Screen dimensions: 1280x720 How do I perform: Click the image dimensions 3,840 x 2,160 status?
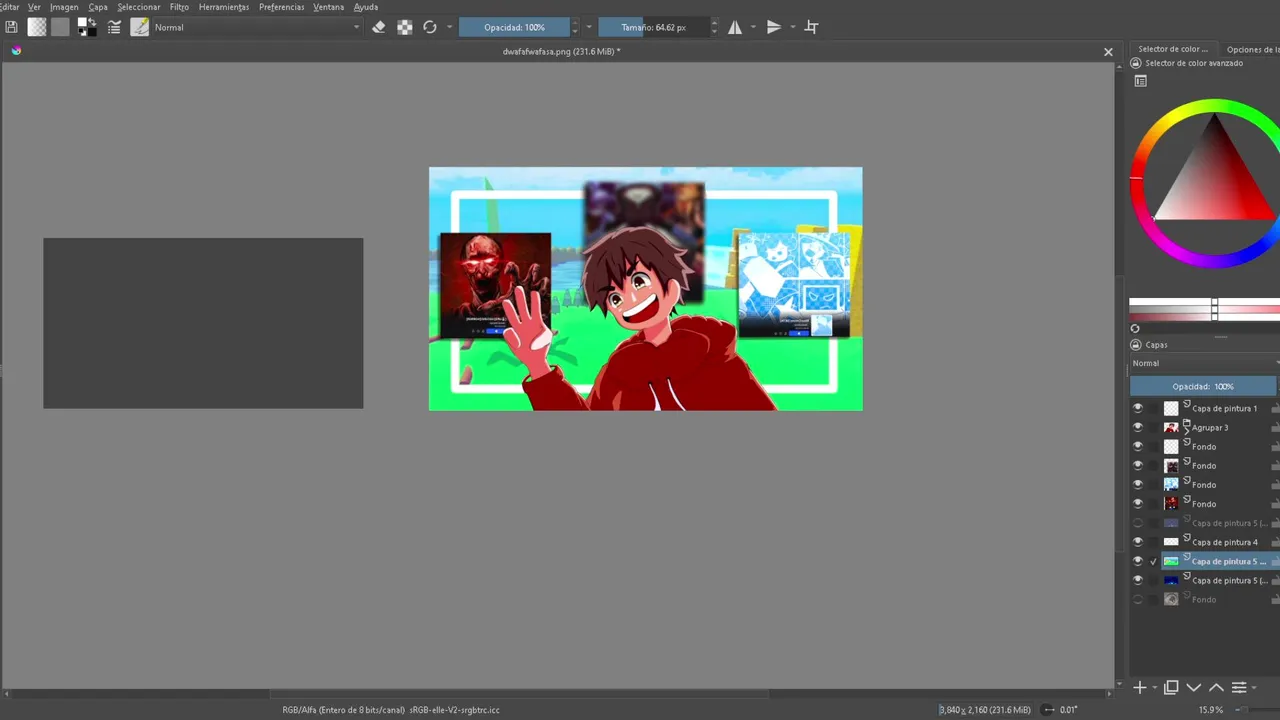click(x=985, y=710)
